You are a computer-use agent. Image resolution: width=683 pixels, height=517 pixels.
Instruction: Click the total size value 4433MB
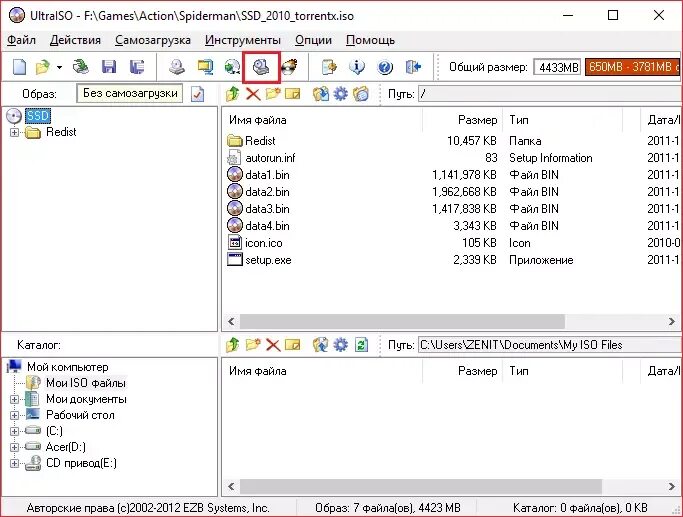tap(558, 67)
